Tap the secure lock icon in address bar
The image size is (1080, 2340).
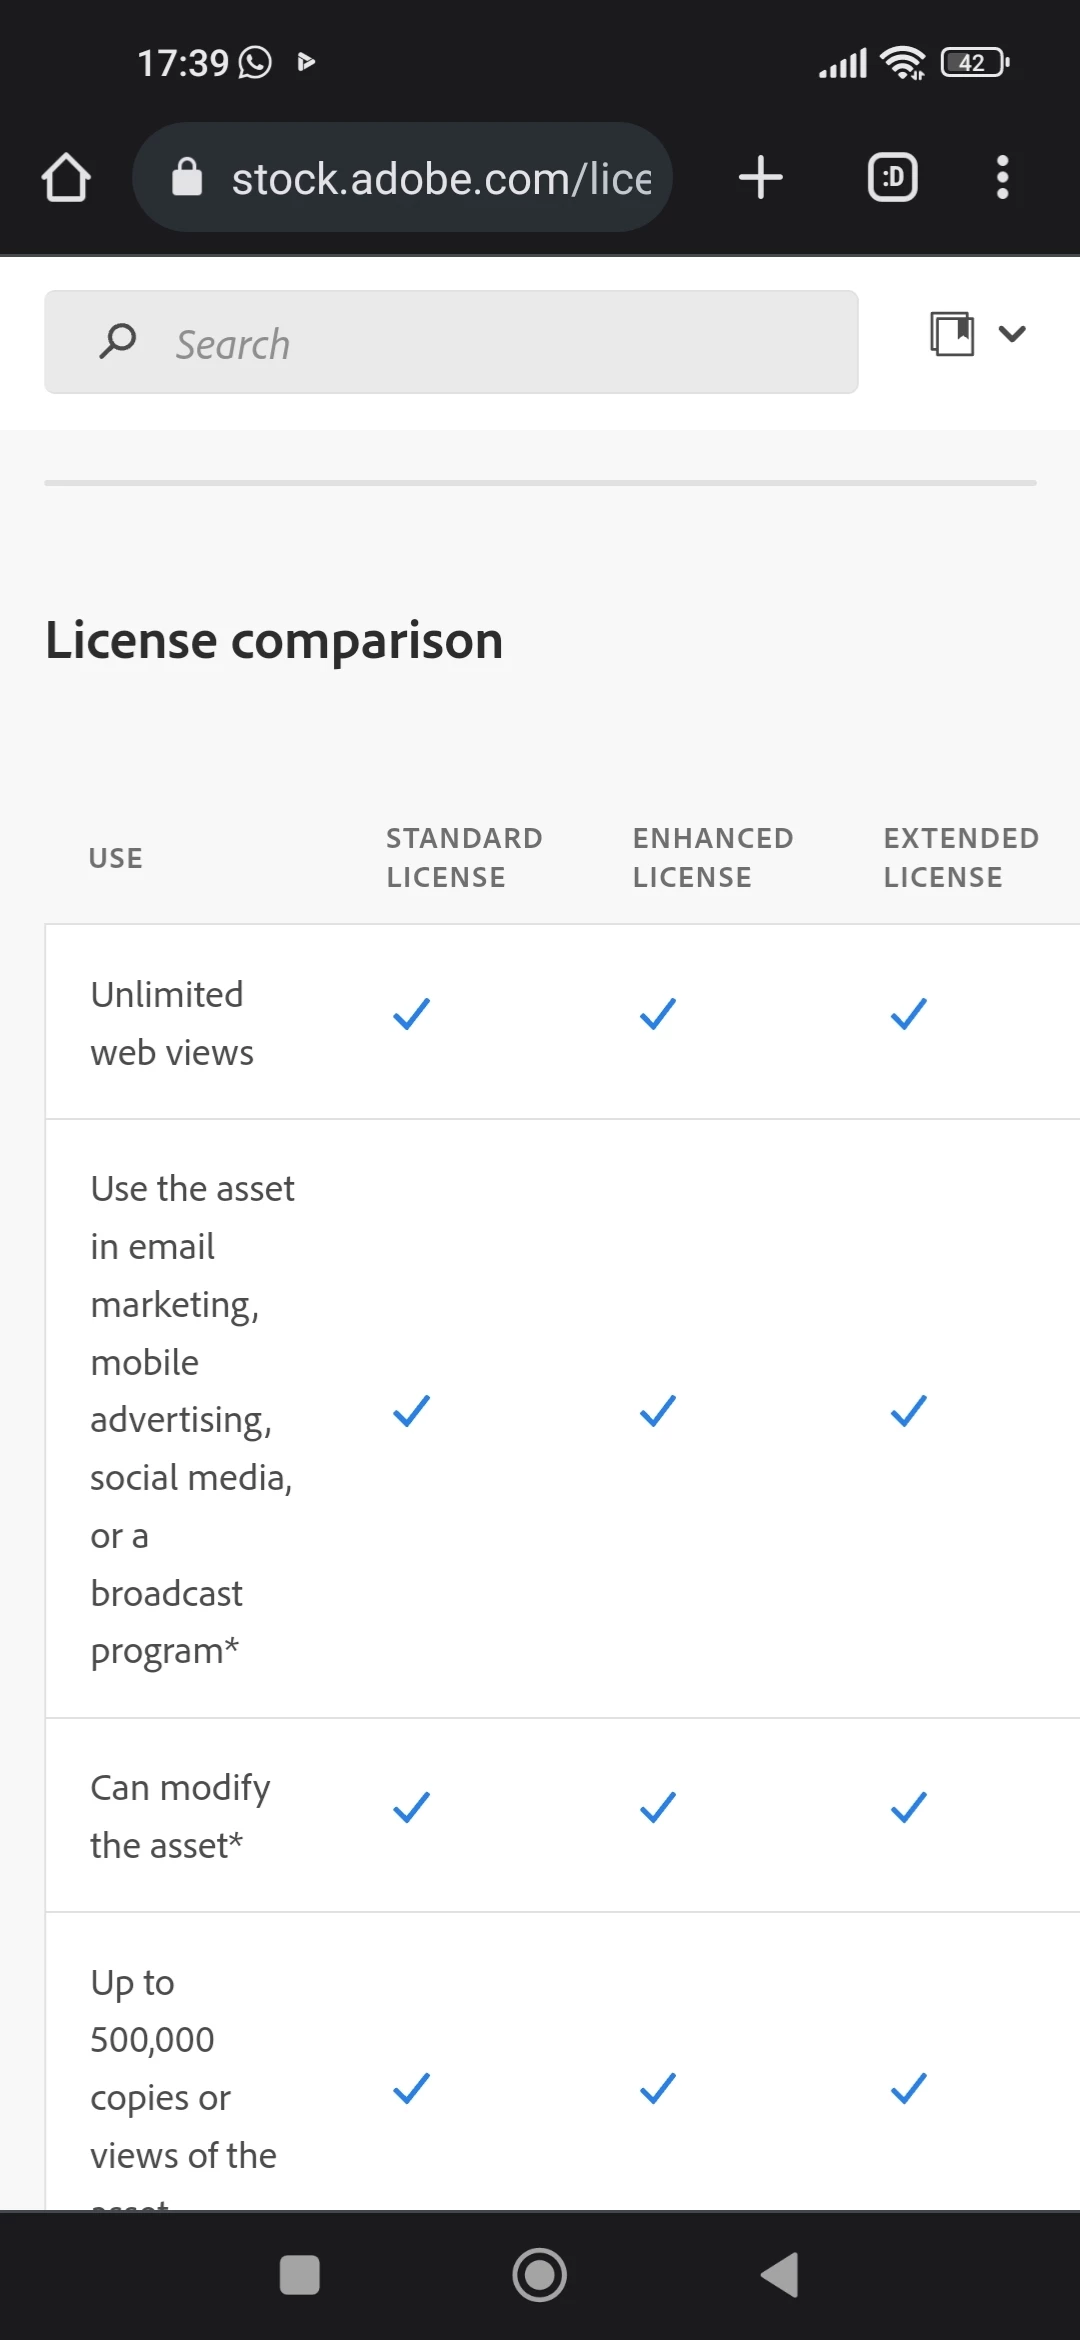(187, 177)
